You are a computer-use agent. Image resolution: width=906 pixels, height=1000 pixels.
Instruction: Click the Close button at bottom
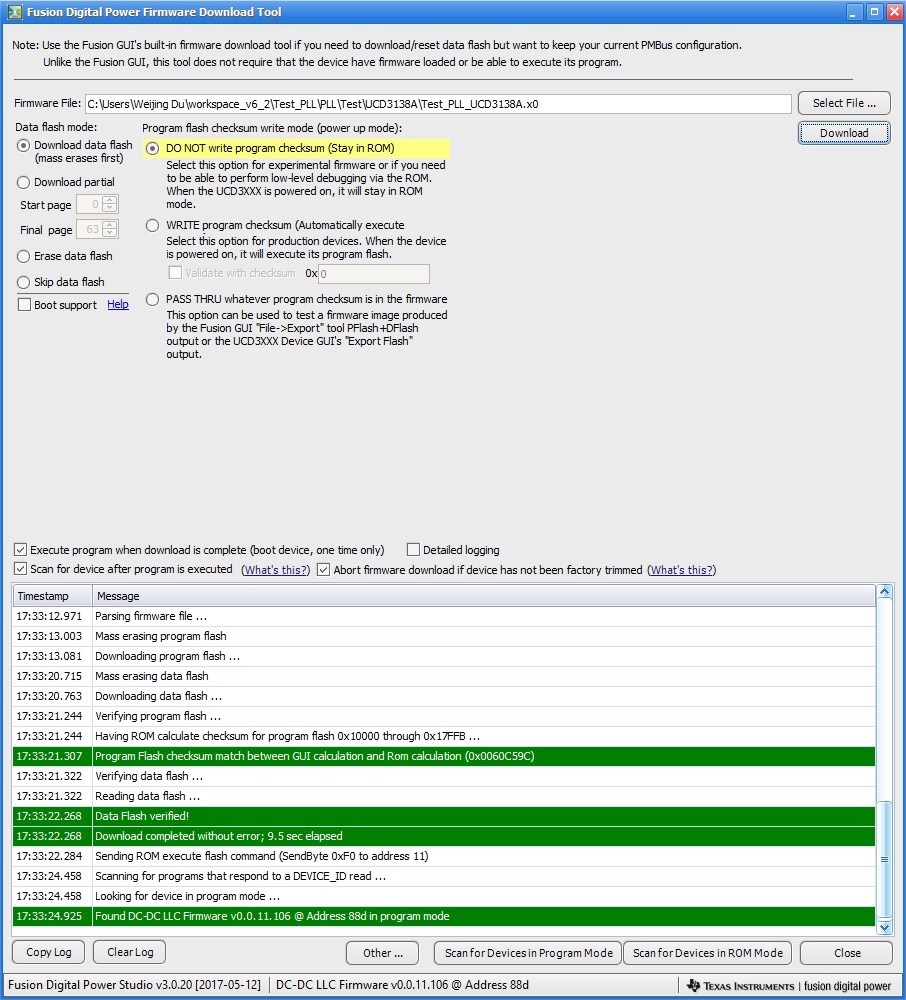click(847, 953)
